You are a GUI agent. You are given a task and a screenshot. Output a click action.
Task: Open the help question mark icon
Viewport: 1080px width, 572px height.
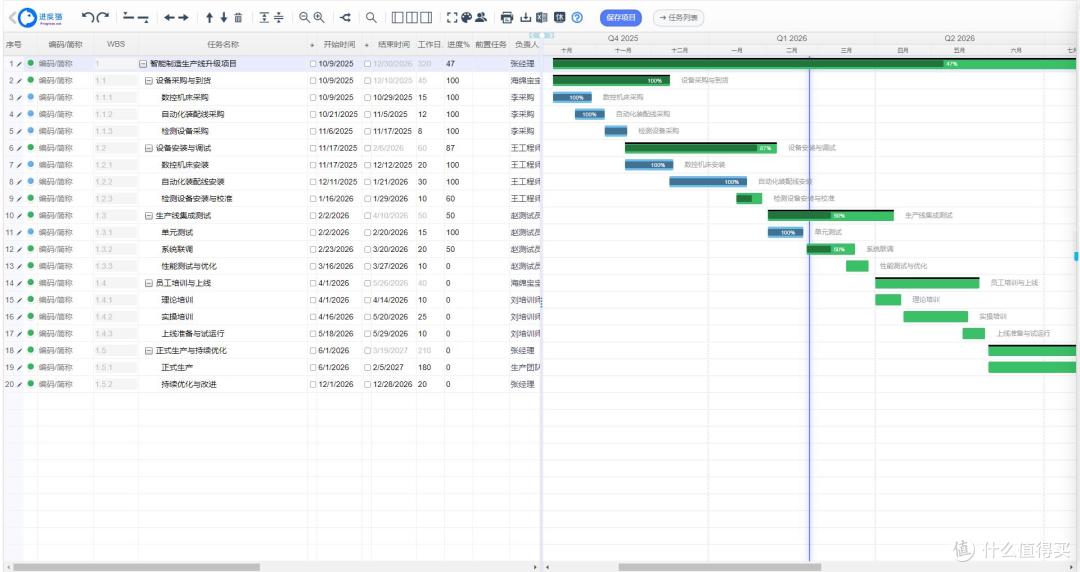(x=577, y=17)
